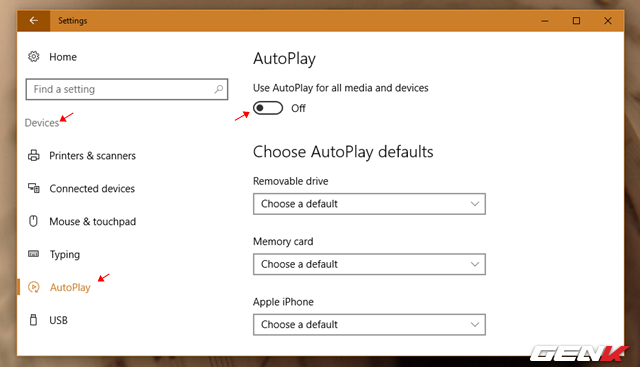This screenshot has height=367, width=640.
Task: Go to Settings Home
Action: tap(63, 57)
